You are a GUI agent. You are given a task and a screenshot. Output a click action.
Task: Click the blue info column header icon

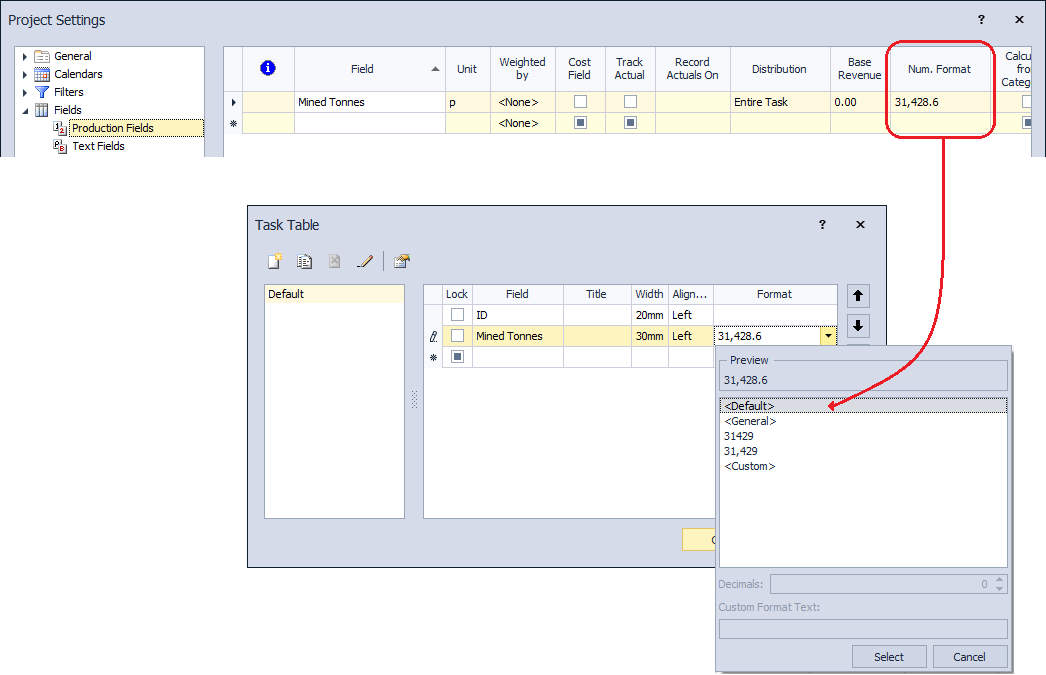pos(268,69)
